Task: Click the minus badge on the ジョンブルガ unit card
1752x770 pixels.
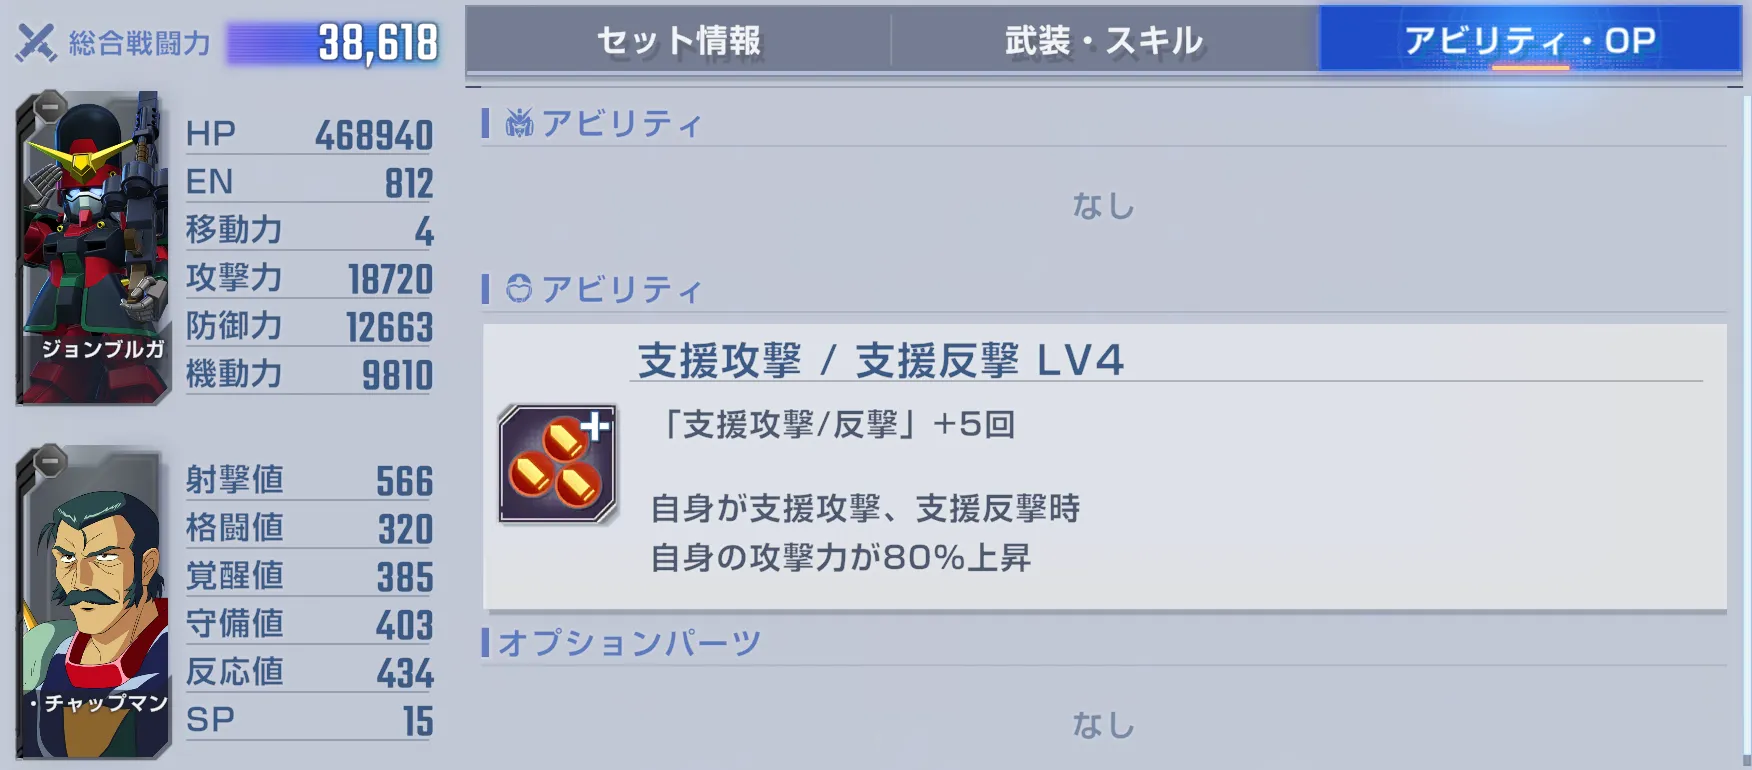Action: pos(49,105)
